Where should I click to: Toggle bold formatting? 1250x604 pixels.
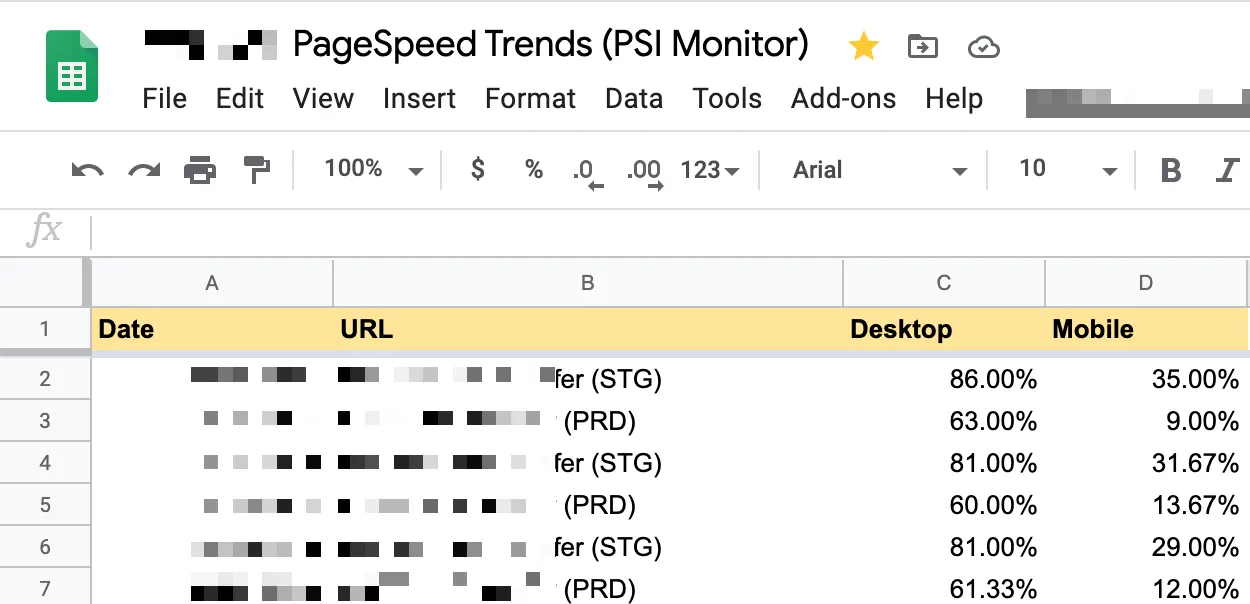click(1170, 171)
